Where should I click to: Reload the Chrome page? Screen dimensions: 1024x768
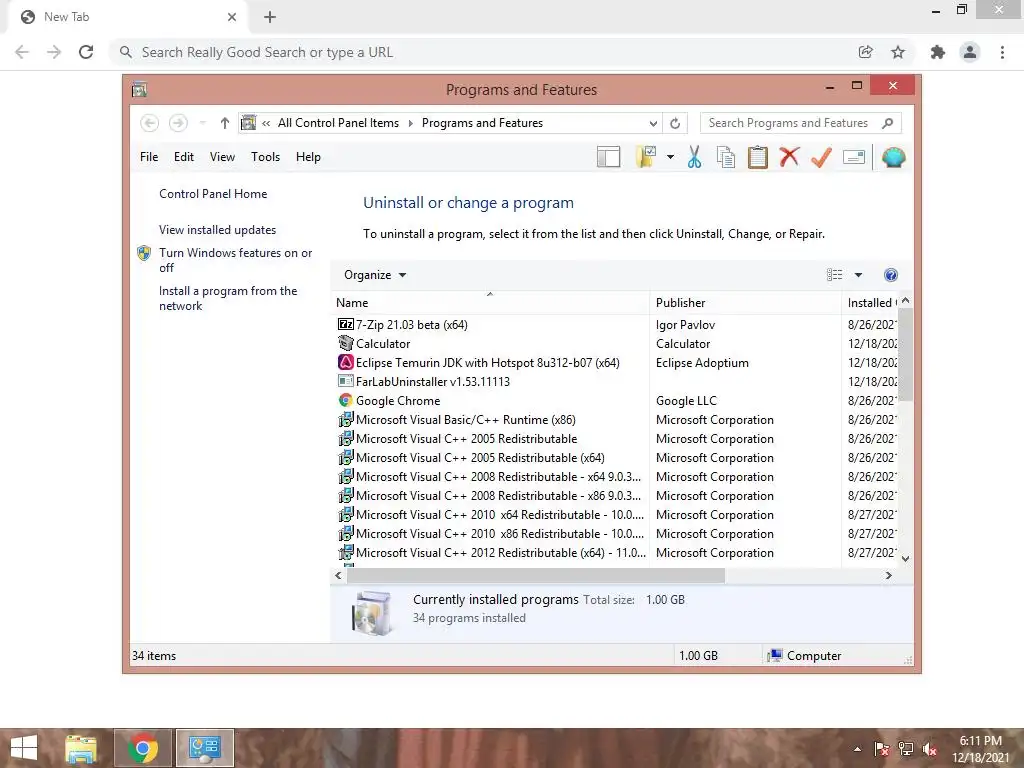click(x=86, y=52)
